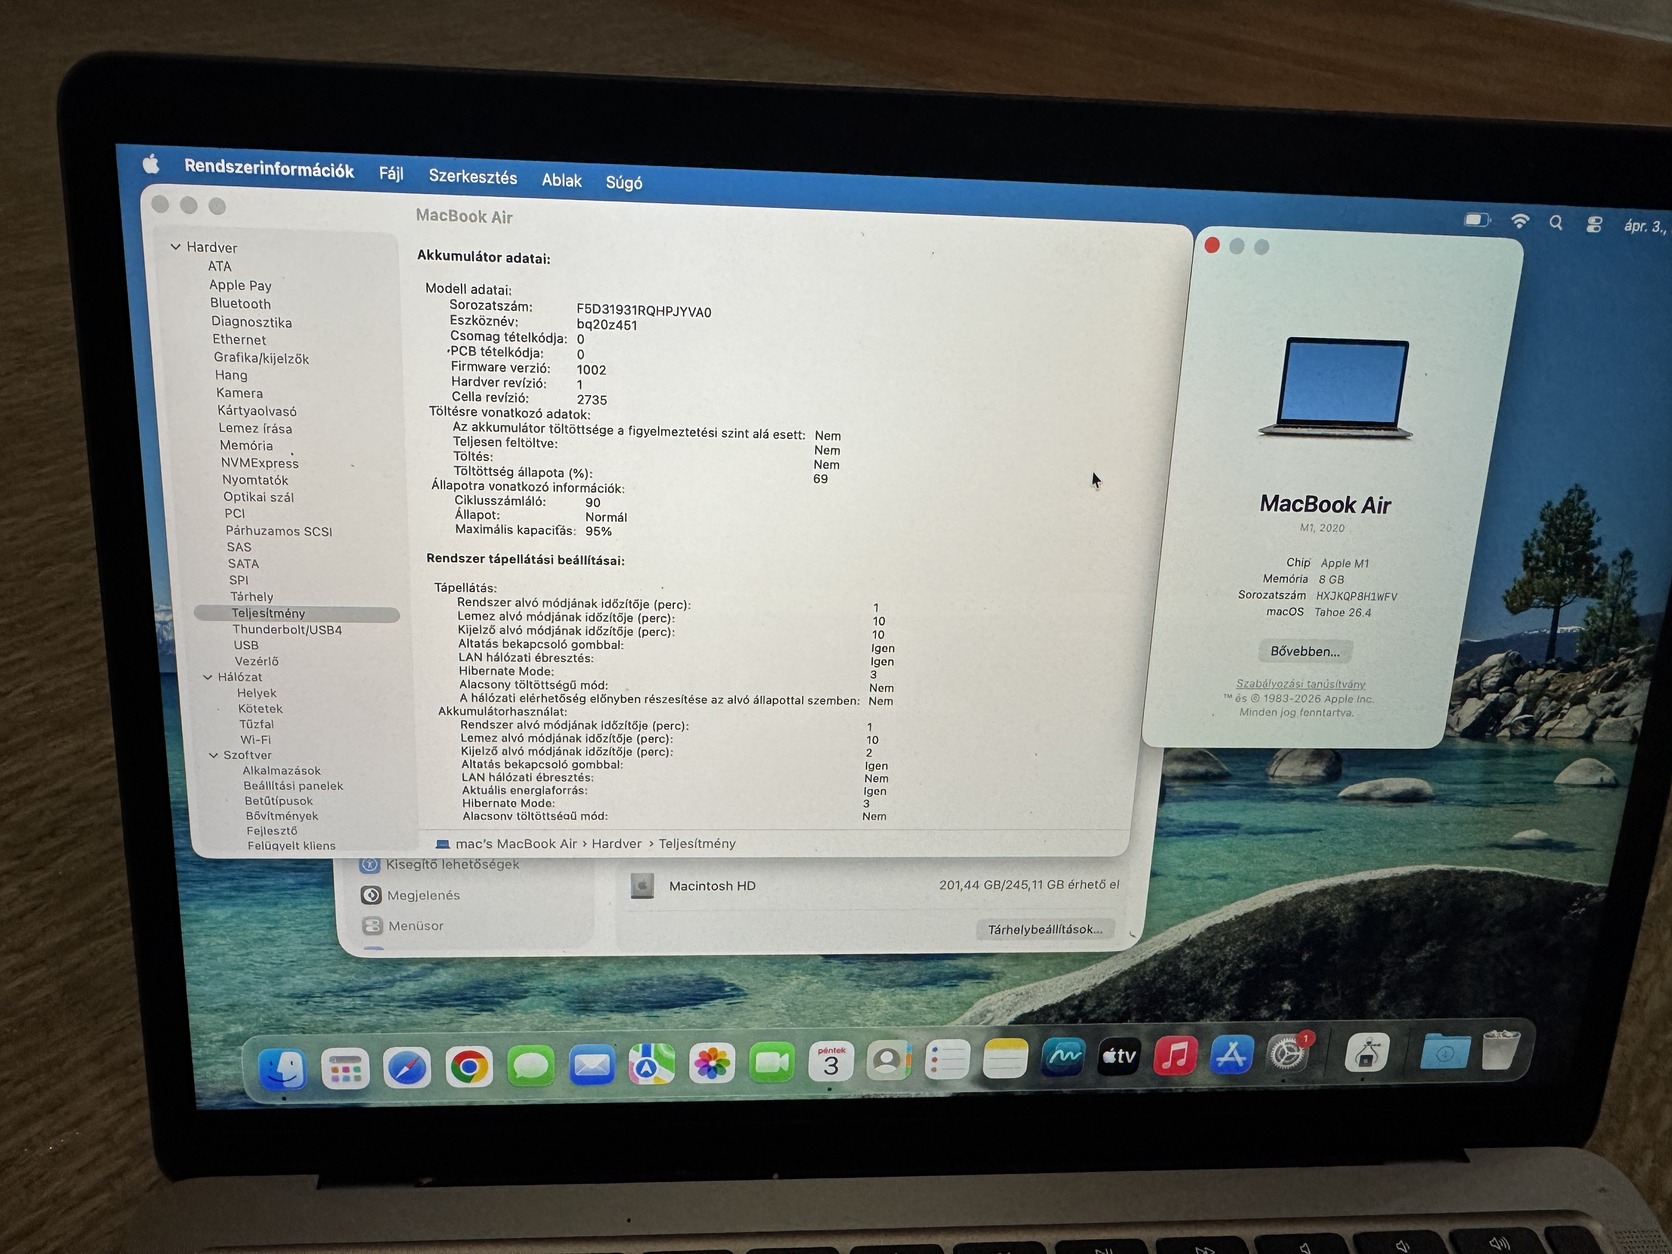This screenshot has width=1672, height=1254.
Task: Open the Súgó menu
Action: tap(624, 182)
